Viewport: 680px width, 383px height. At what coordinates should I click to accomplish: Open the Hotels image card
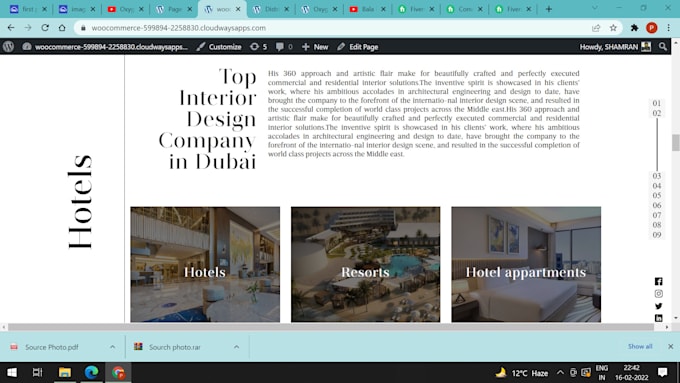[x=205, y=264]
